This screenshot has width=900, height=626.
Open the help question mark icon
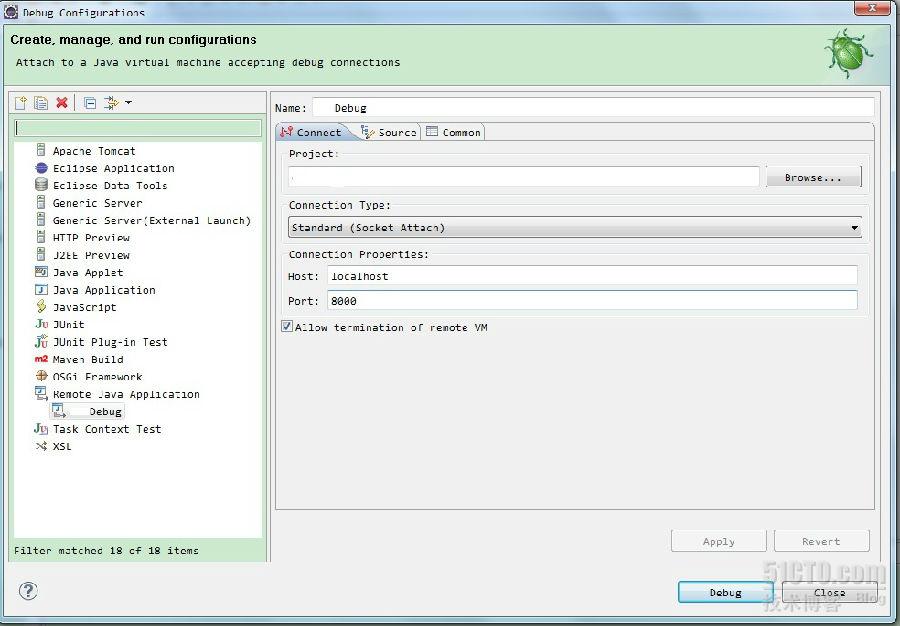(x=28, y=590)
